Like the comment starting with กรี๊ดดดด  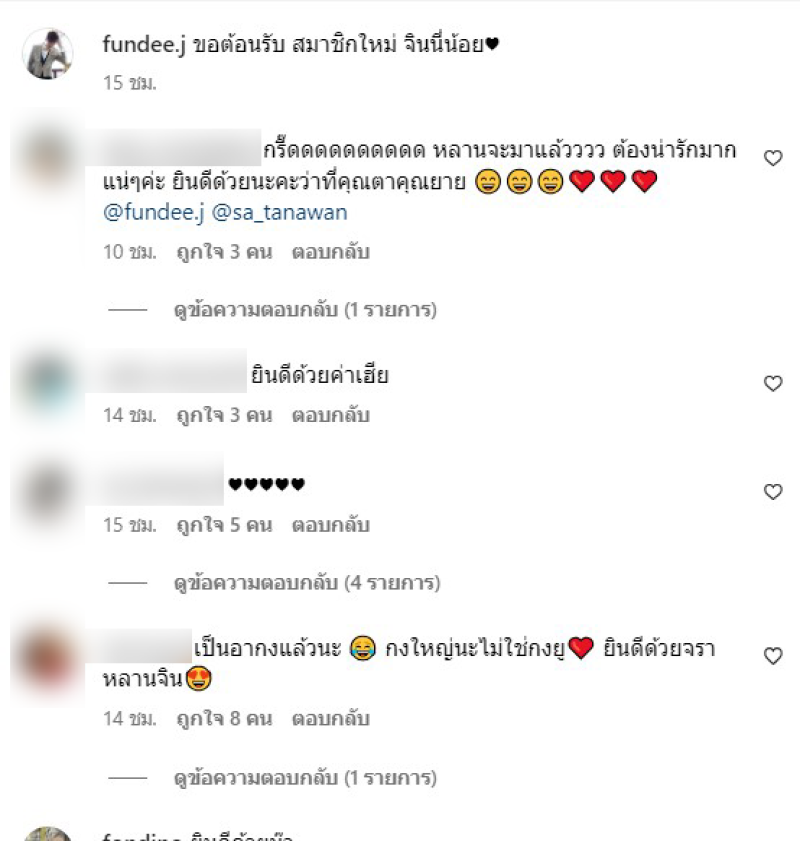(773, 158)
